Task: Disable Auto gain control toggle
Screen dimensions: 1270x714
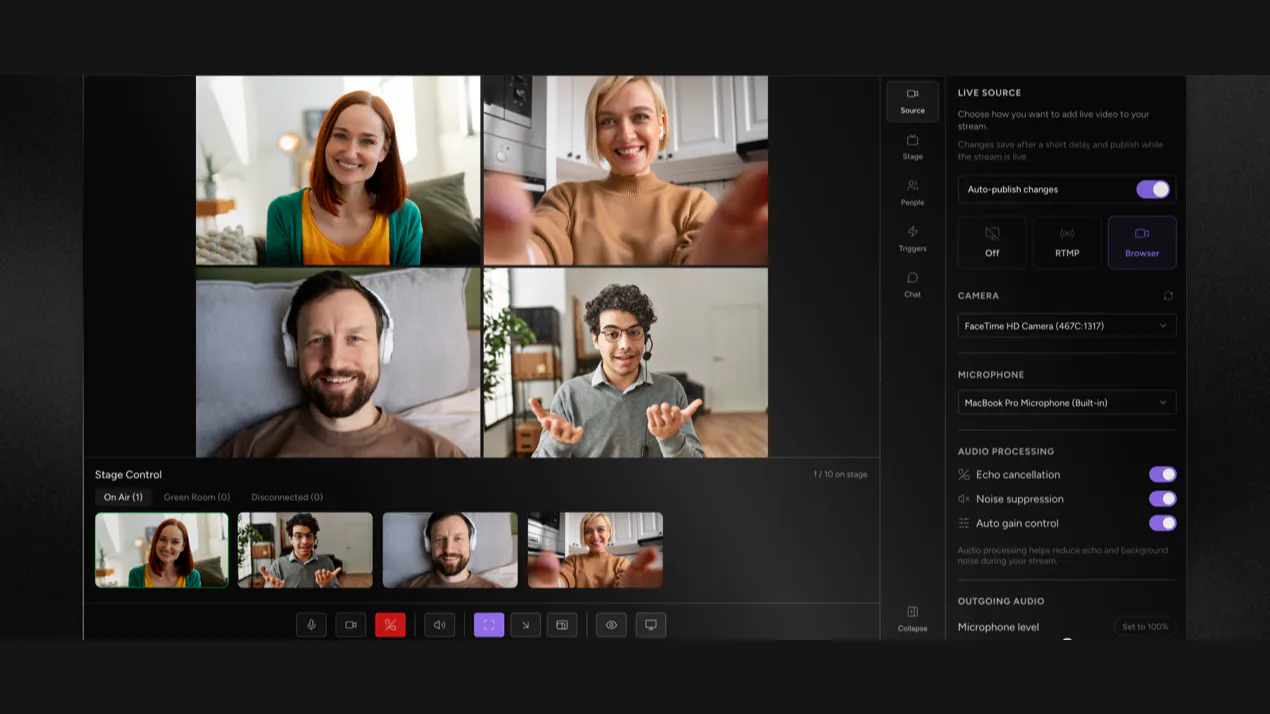Action: click(1162, 523)
